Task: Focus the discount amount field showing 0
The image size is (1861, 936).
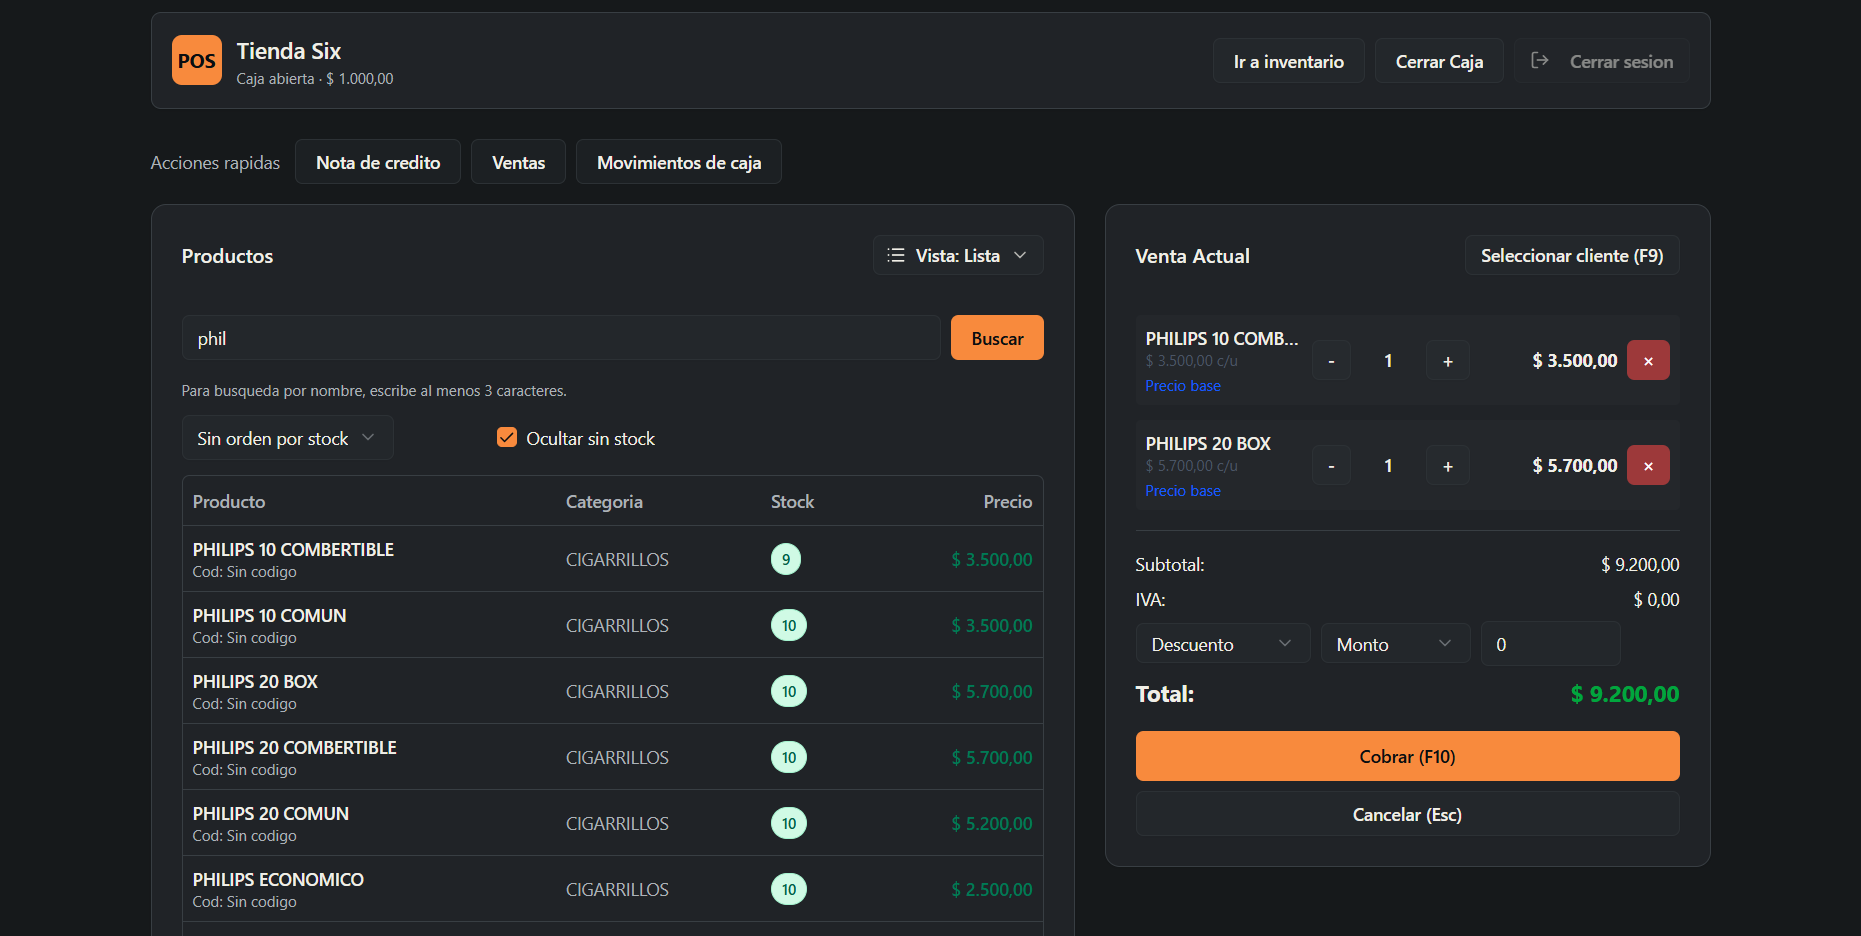Action: tap(1550, 644)
